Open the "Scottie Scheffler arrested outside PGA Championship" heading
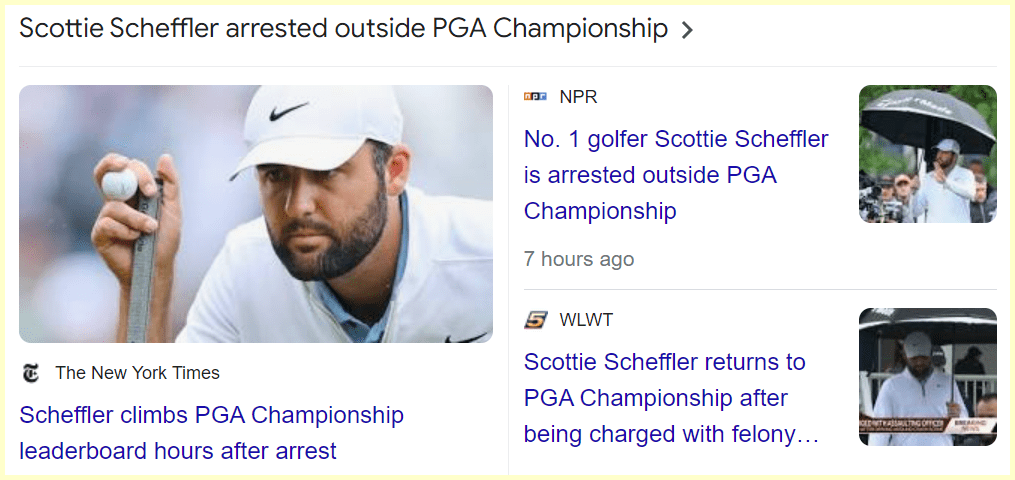The image size is (1015, 480). point(343,29)
